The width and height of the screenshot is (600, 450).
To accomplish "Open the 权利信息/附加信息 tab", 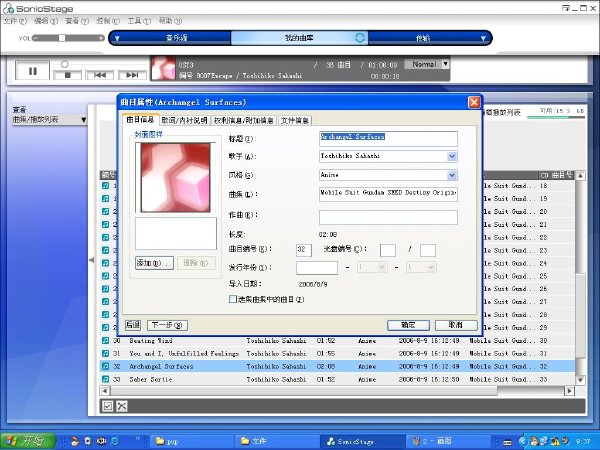I will [x=244, y=120].
